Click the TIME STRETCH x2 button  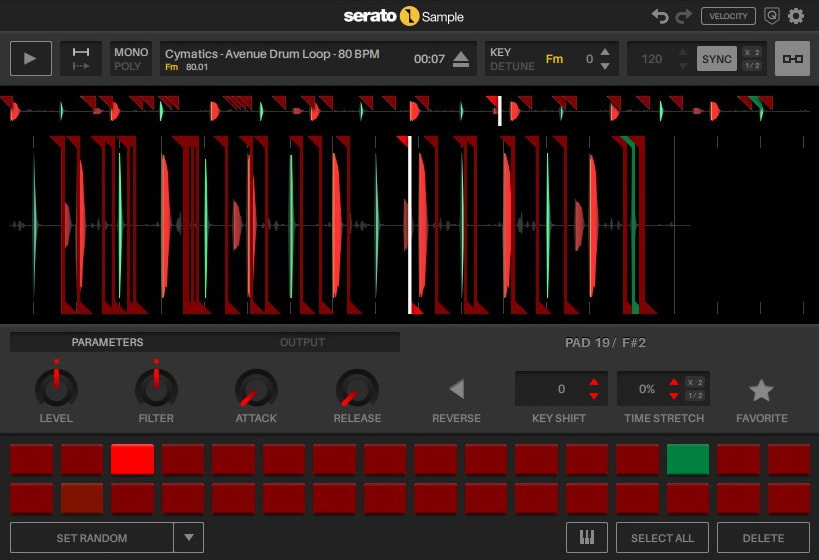tap(695, 382)
